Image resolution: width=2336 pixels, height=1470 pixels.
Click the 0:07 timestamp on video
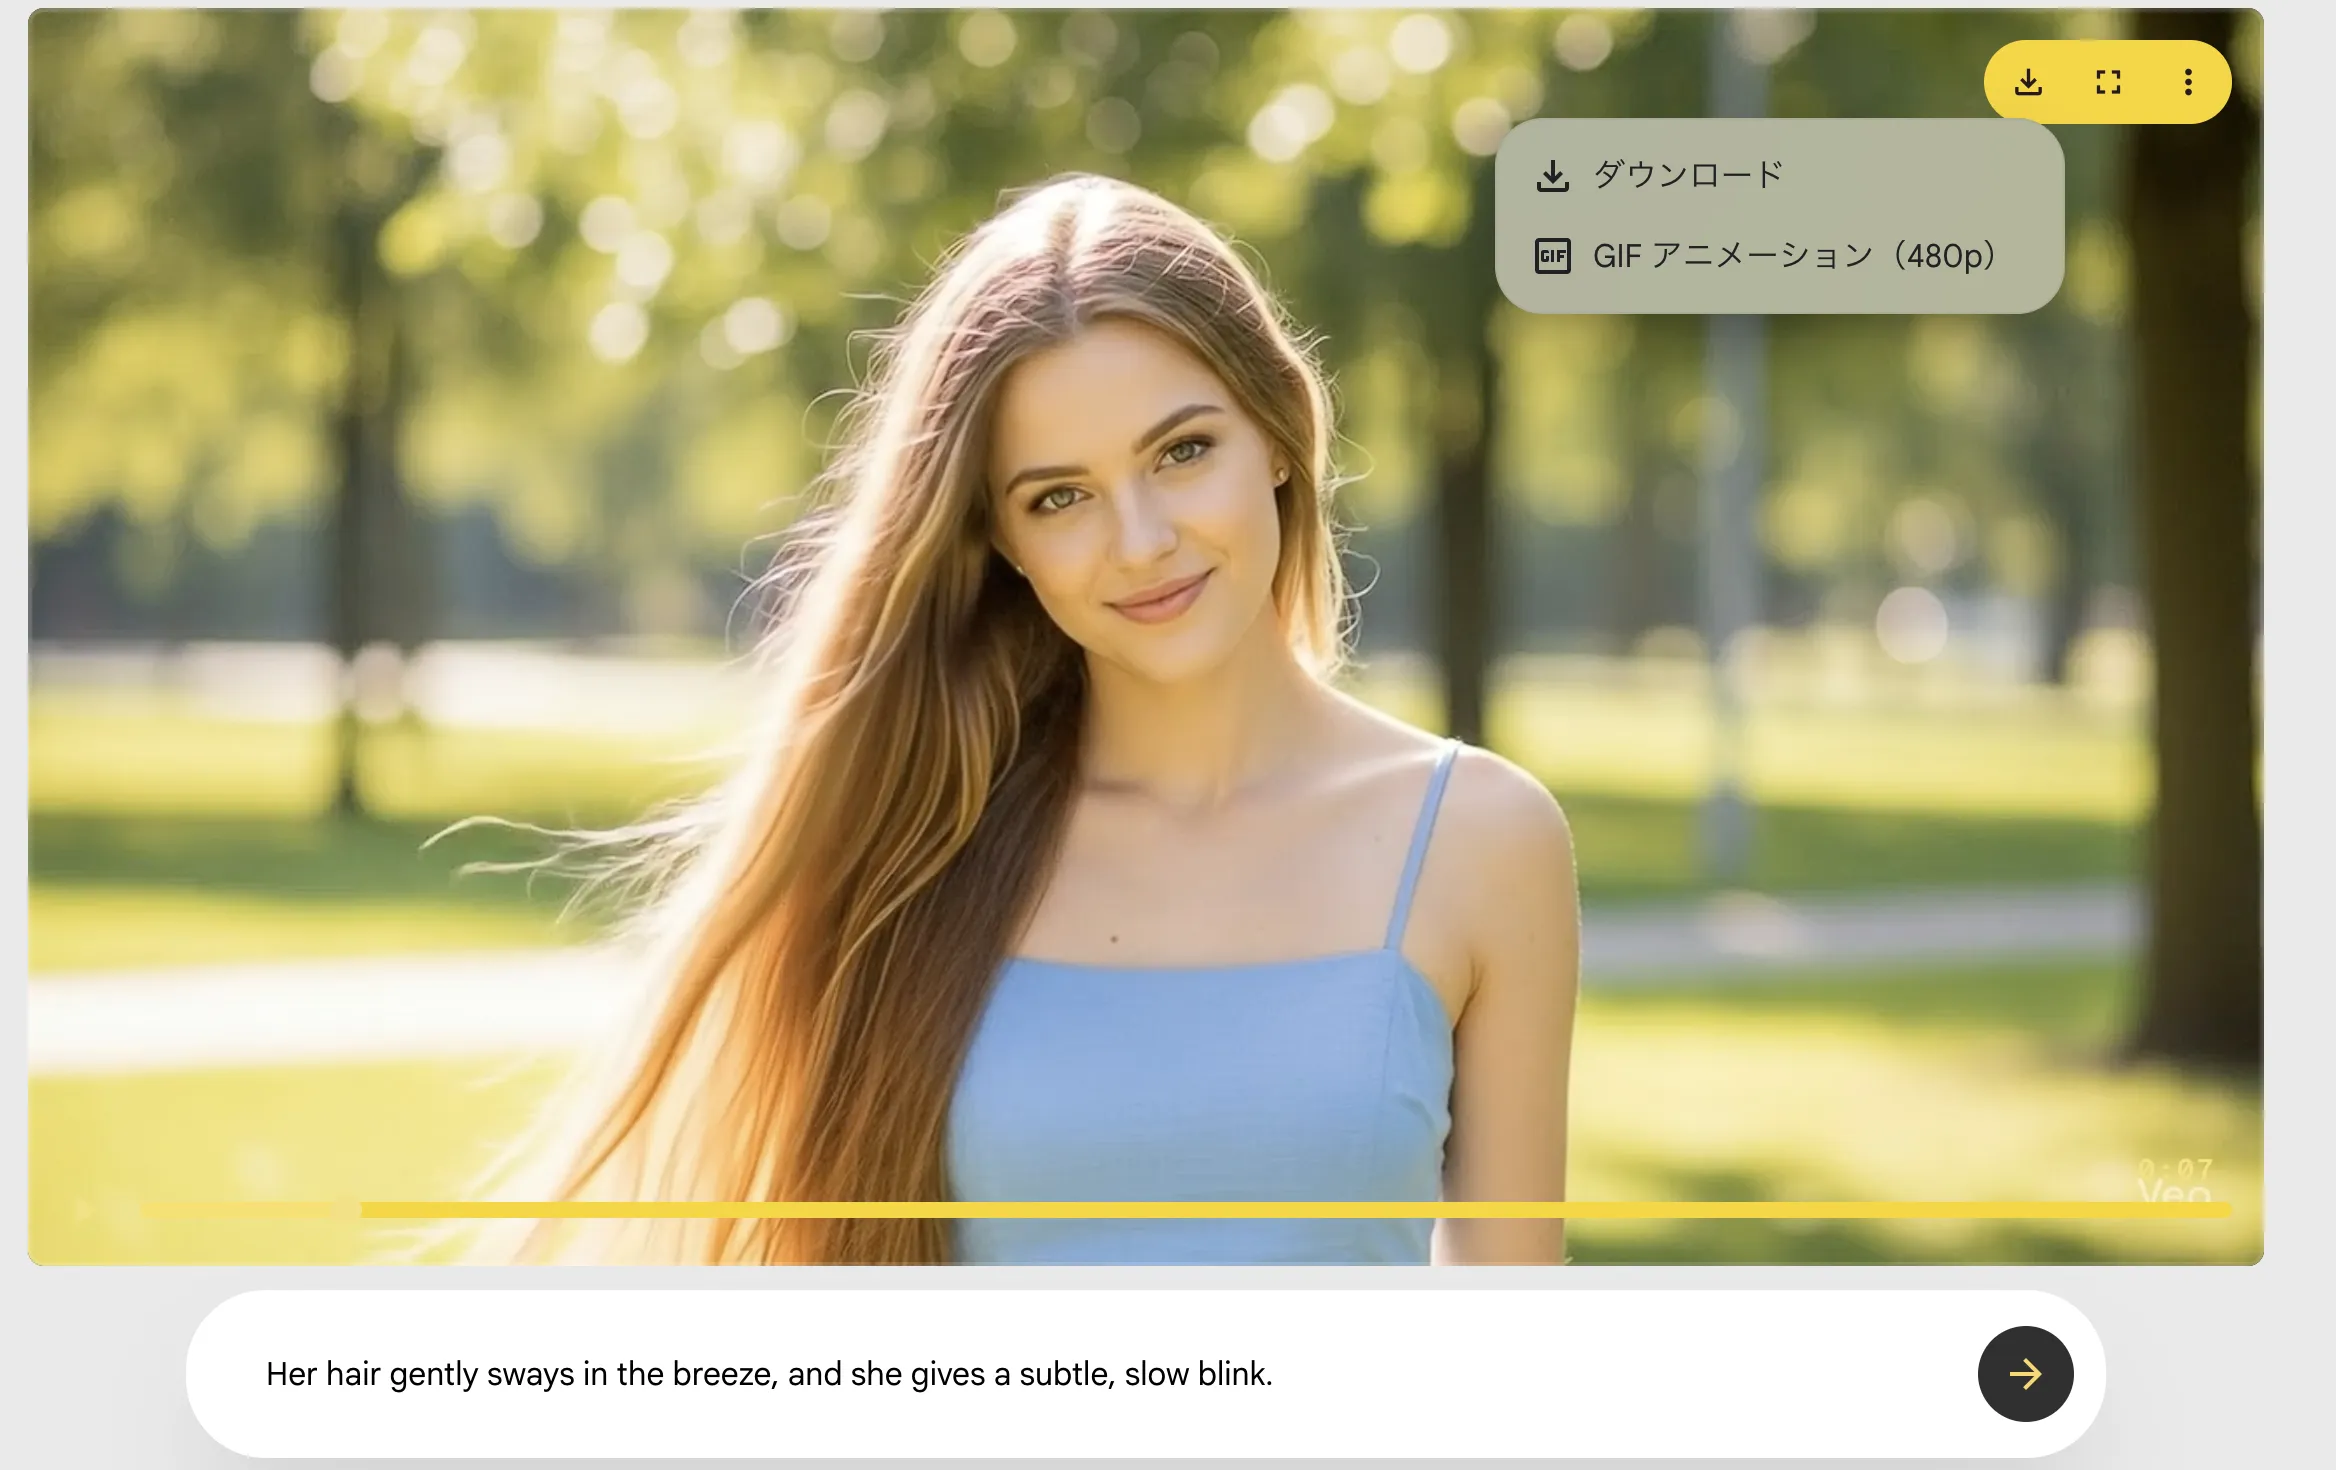click(2175, 1168)
